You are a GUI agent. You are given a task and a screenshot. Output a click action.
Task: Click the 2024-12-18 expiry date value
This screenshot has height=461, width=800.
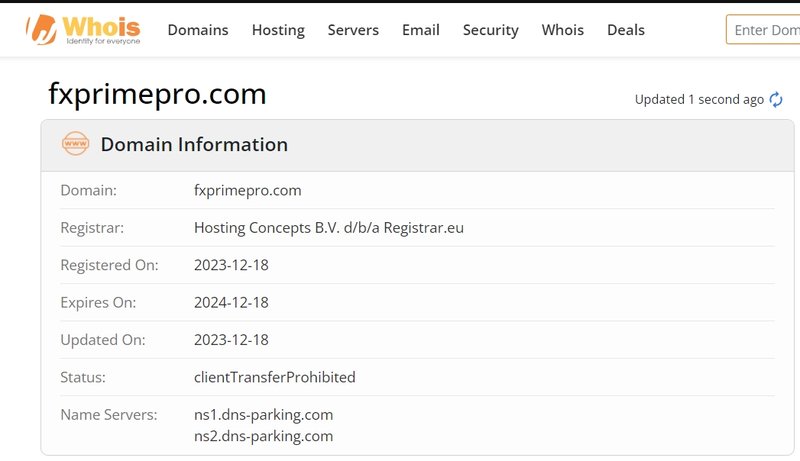coord(231,302)
